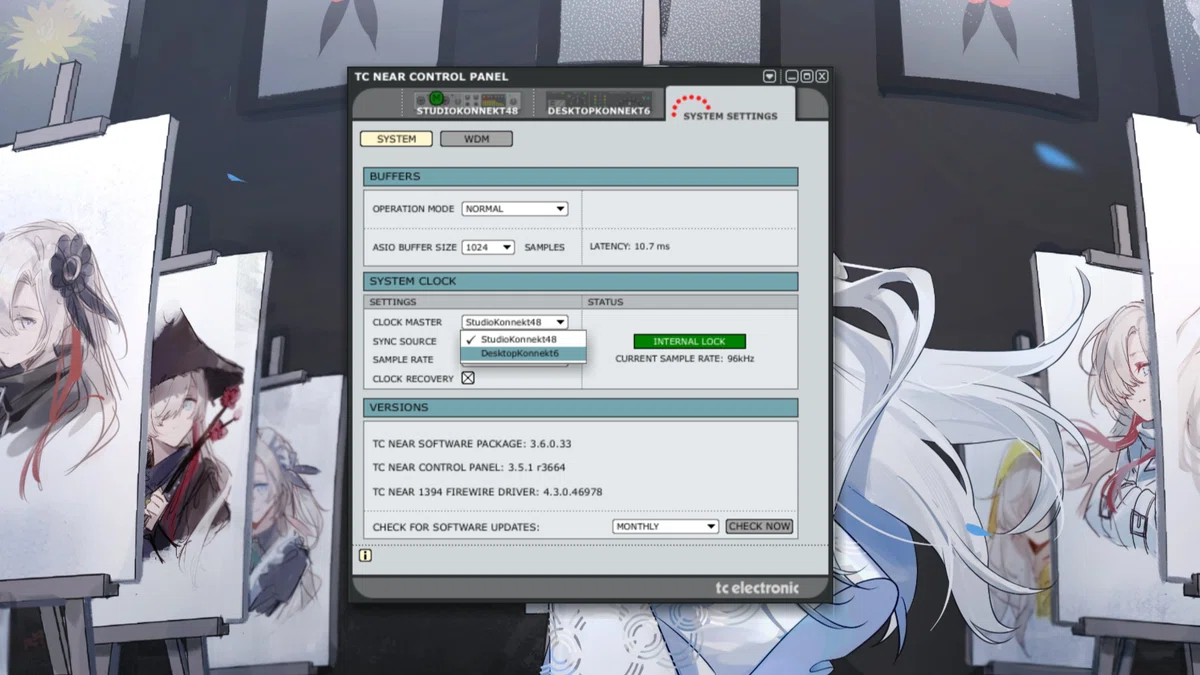1200x675 pixels.
Task: Toggle the Clock Recovery checkbox
Action: pyautogui.click(x=468, y=378)
